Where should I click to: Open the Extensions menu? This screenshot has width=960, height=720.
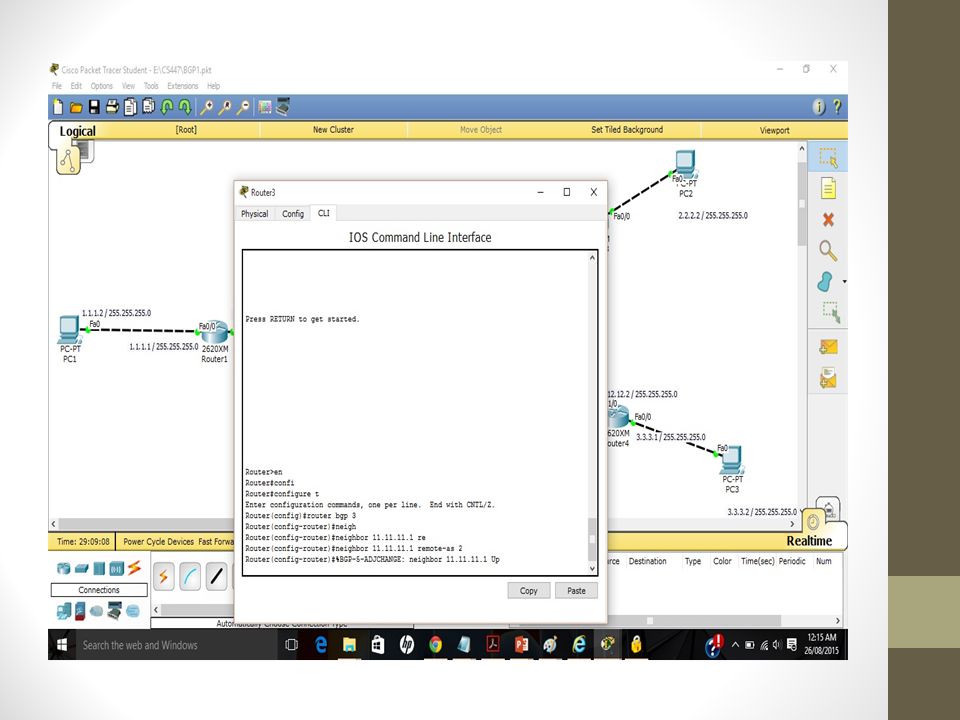click(182, 86)
